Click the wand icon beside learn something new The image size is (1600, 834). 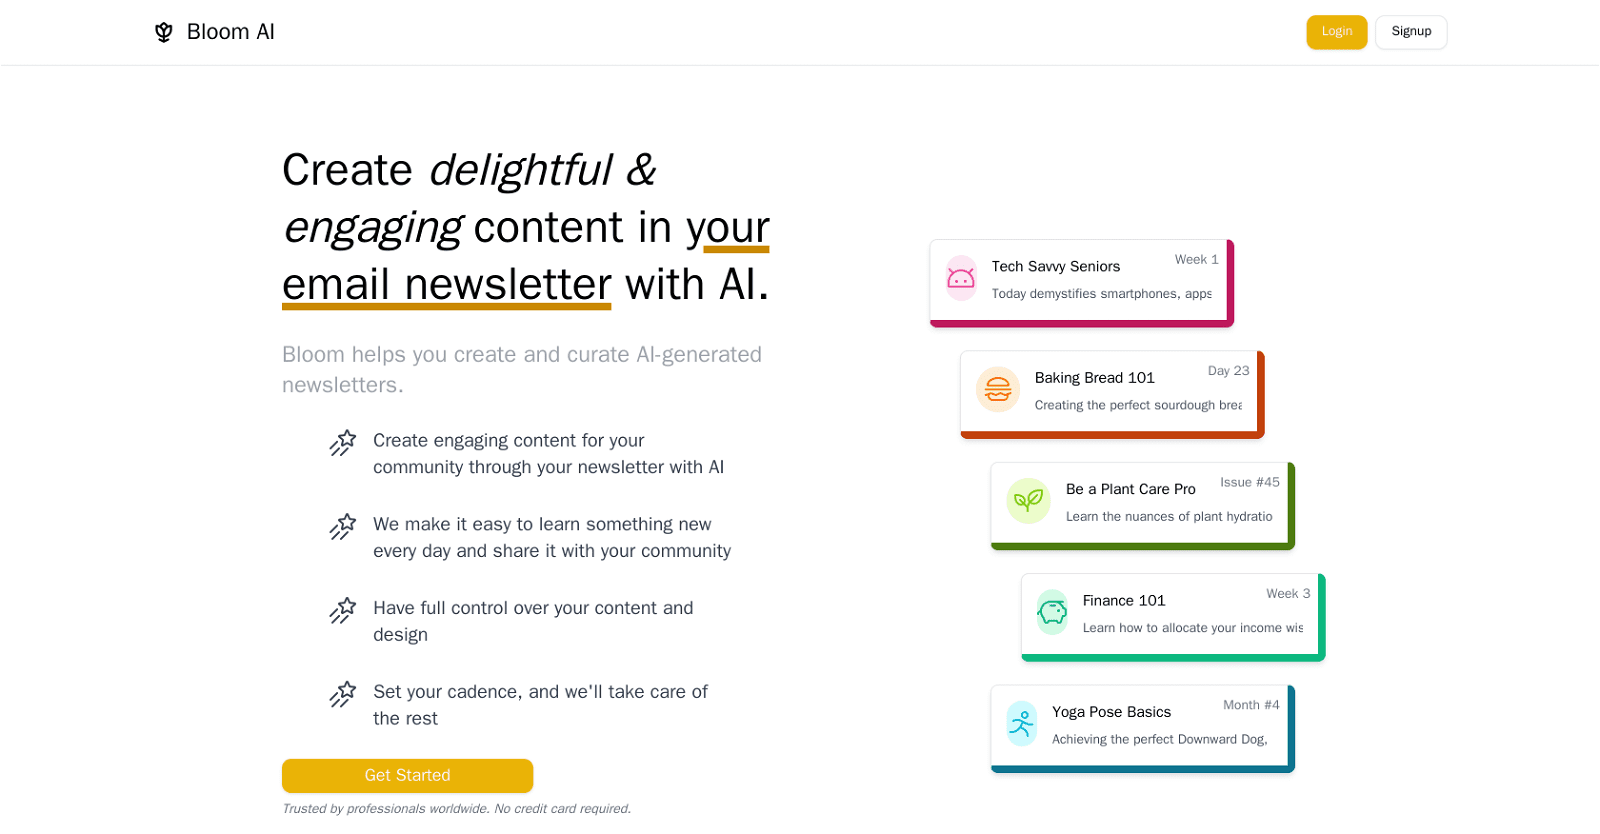pos(343,526)
